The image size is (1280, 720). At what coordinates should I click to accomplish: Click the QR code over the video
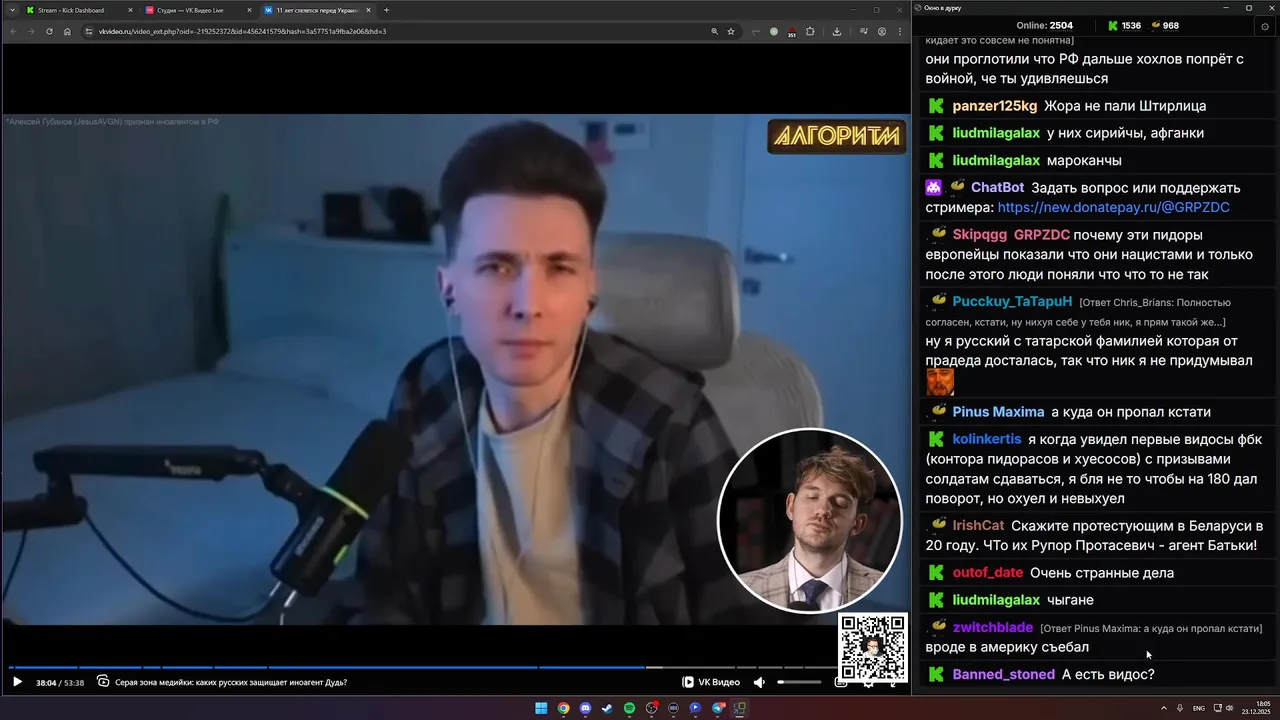click(x=873, y=648)
